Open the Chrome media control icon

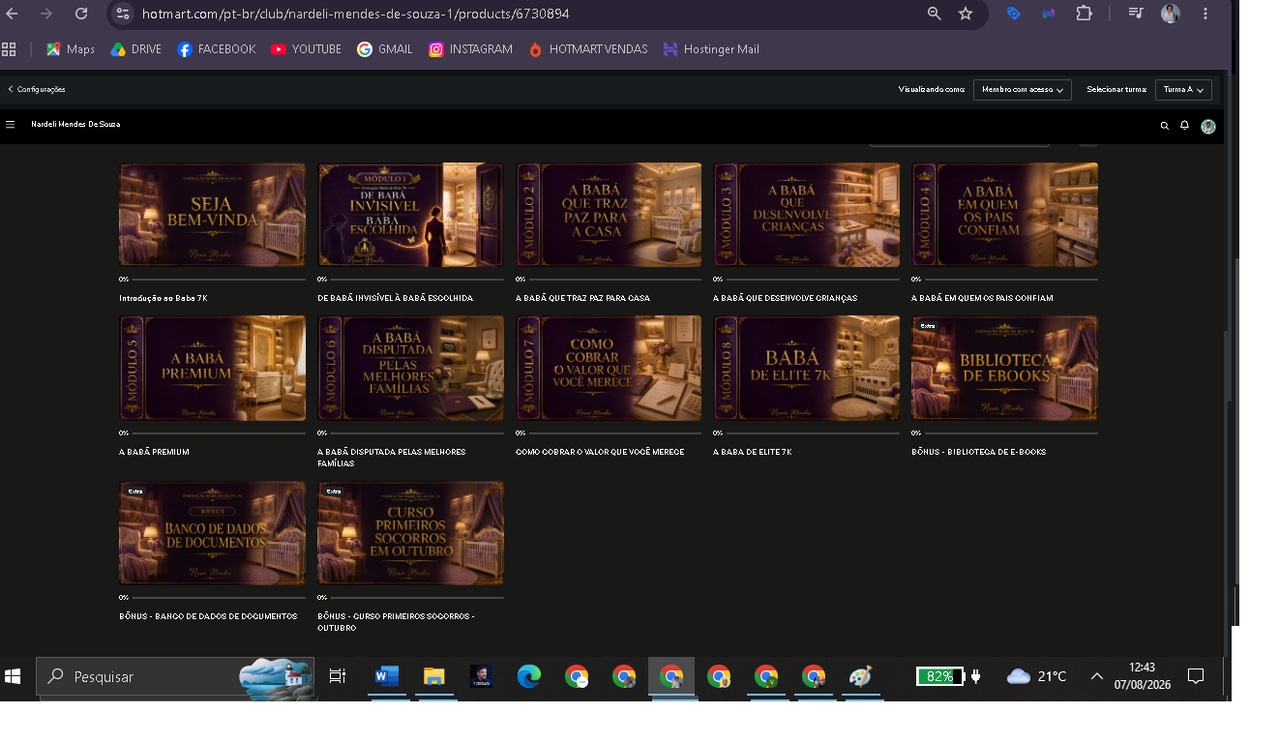click(x=1136, y=14)
